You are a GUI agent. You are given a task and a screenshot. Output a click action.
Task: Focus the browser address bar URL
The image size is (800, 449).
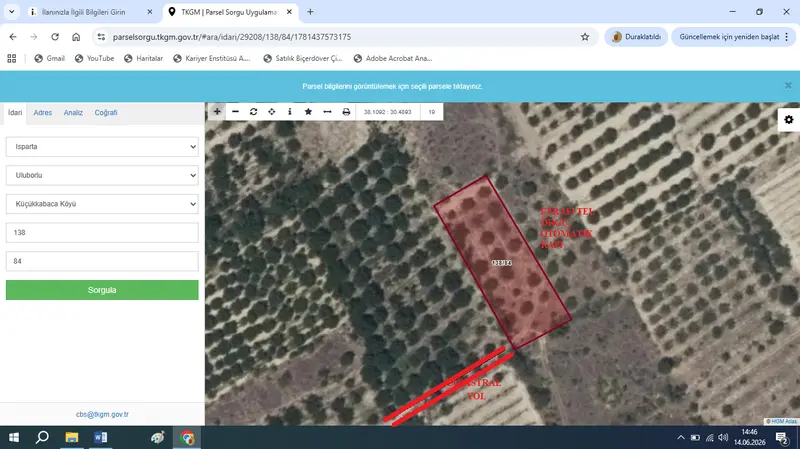click(232, 37)
